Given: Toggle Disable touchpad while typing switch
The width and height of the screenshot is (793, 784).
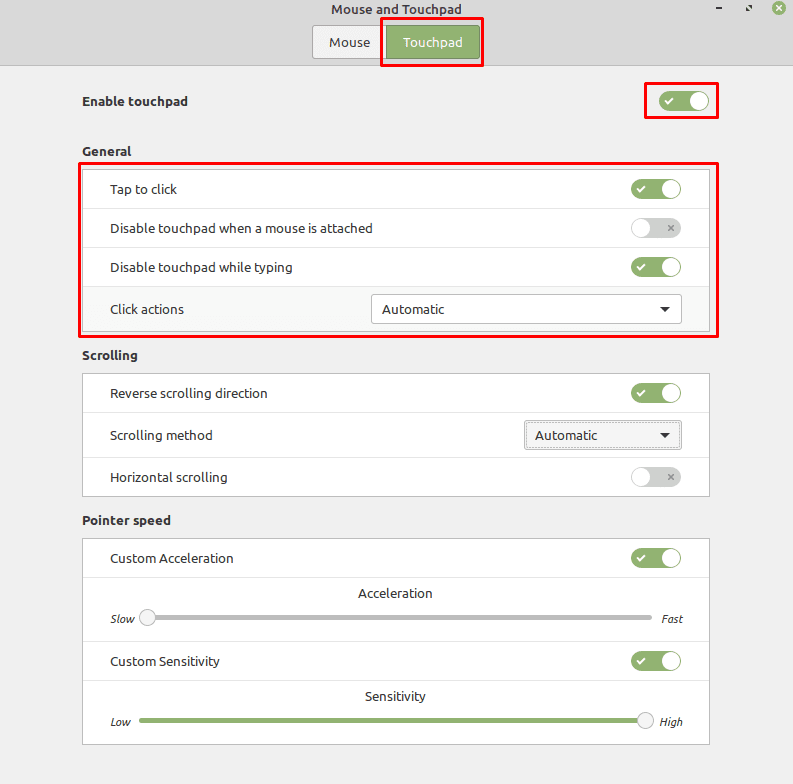Looking at the screenshot, I should (x=655, y=267).
